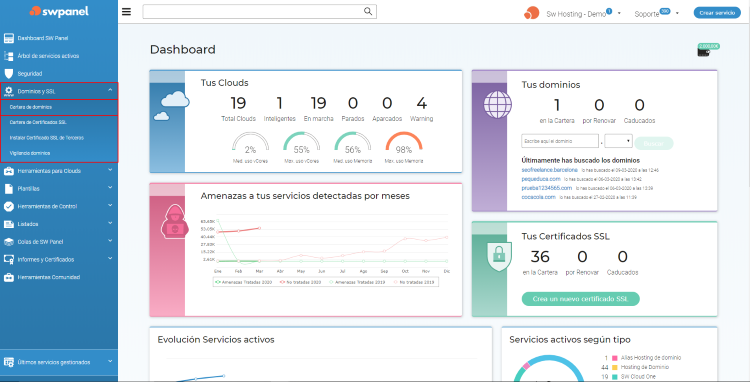Click the Dominios y SSL gear icon
This screenshot has width=750, height=382.
pyautogui.click(x=9, y=91)
